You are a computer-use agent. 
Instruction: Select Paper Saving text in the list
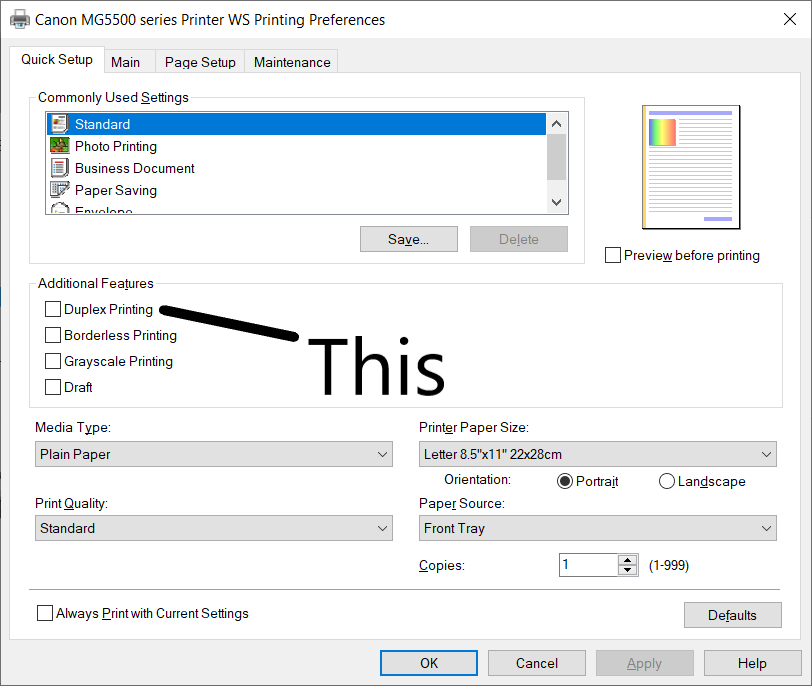click(116, 191)
